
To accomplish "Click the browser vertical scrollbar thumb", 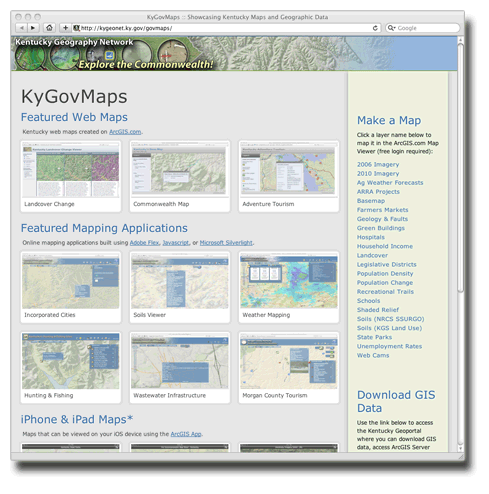I will [460, 168].
